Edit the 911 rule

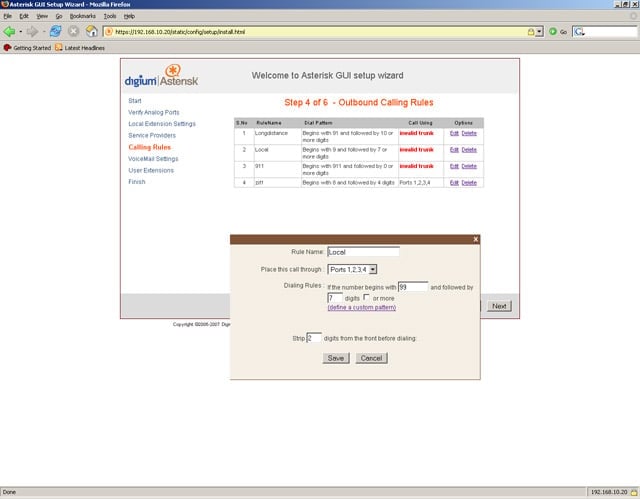454,166
